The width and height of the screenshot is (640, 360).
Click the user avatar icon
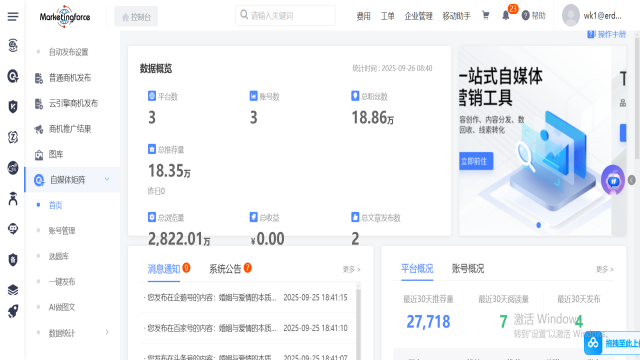pos(571,16)
